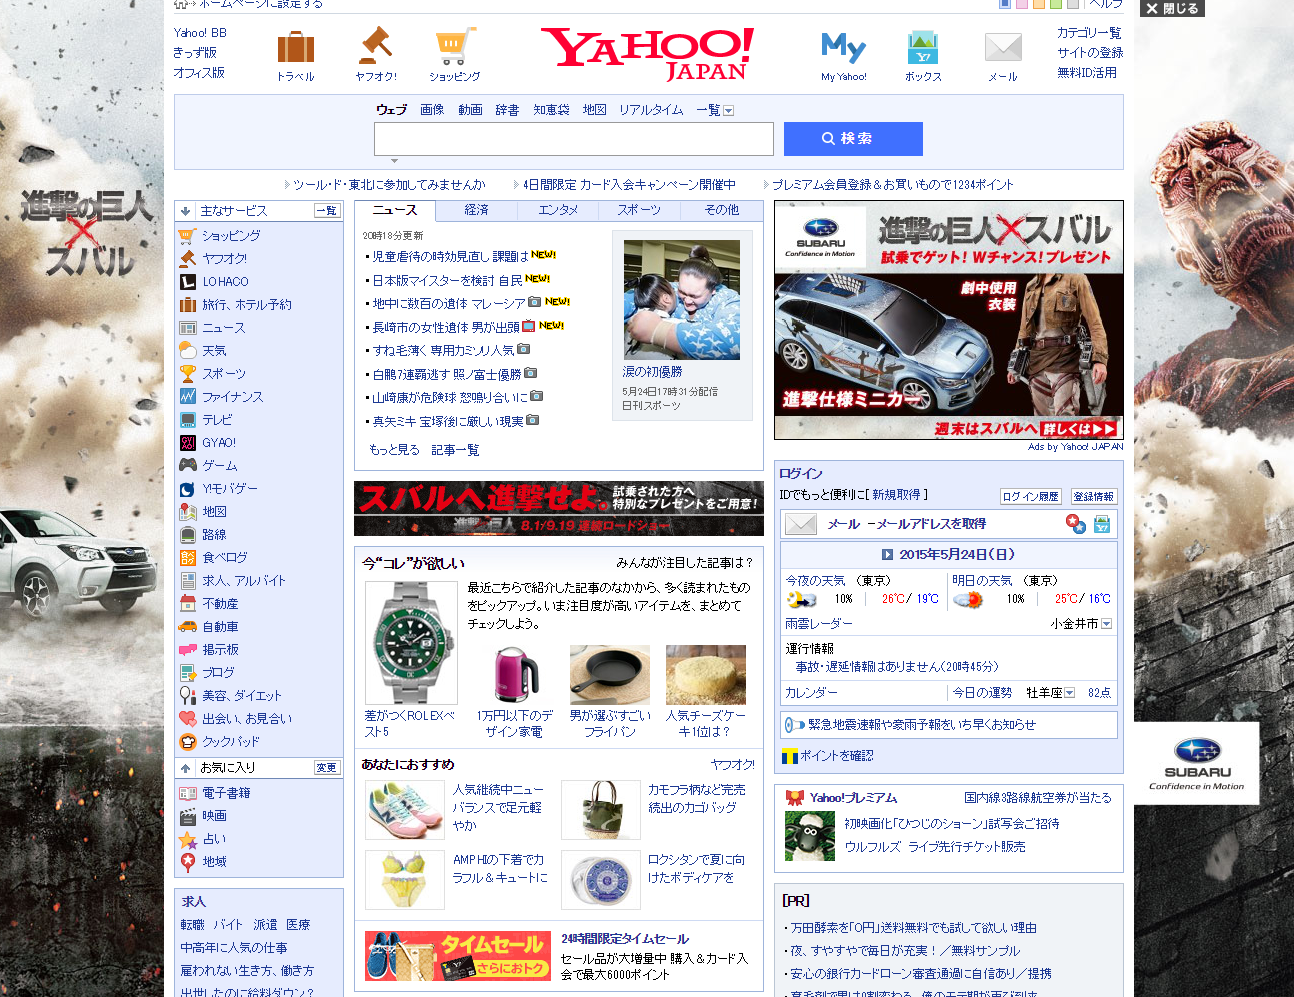Open the 一覧 dropdown beside search tabs
Screen dimensions: 1294x997
(x=728, y=111)
